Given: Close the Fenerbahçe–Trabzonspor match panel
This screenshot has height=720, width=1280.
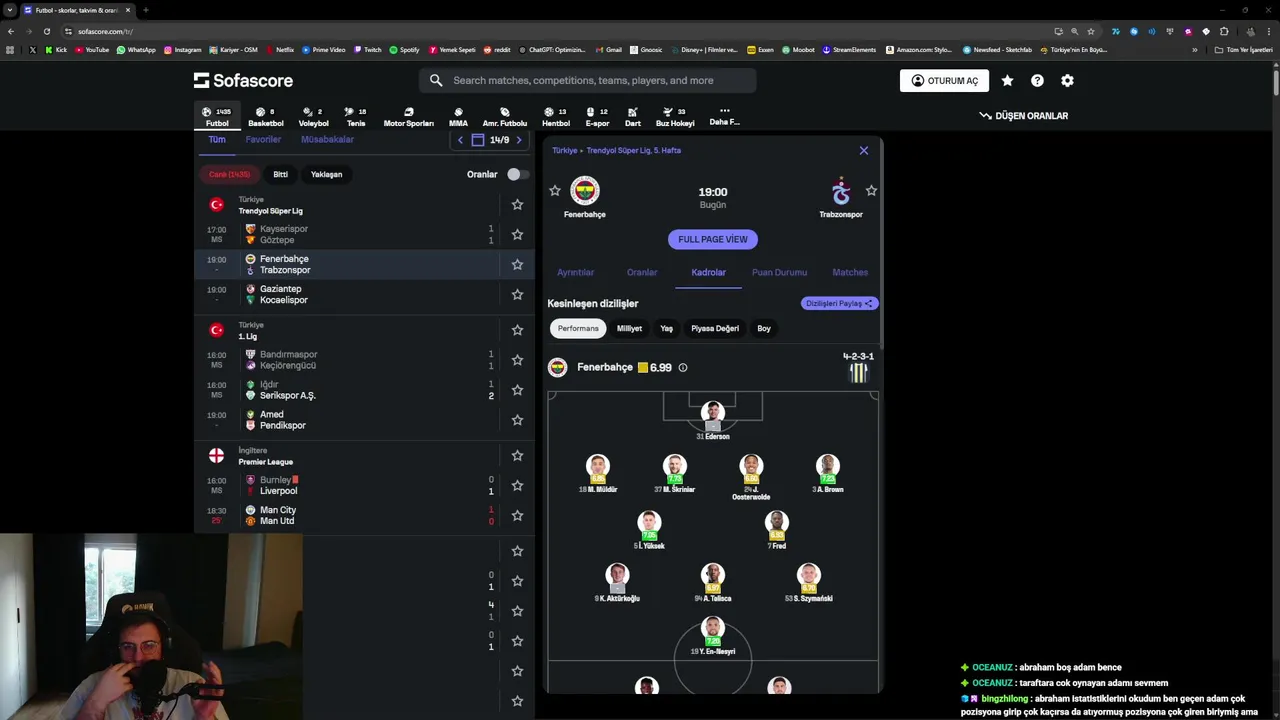Looking at the screenshot, I should pos(864,150).
